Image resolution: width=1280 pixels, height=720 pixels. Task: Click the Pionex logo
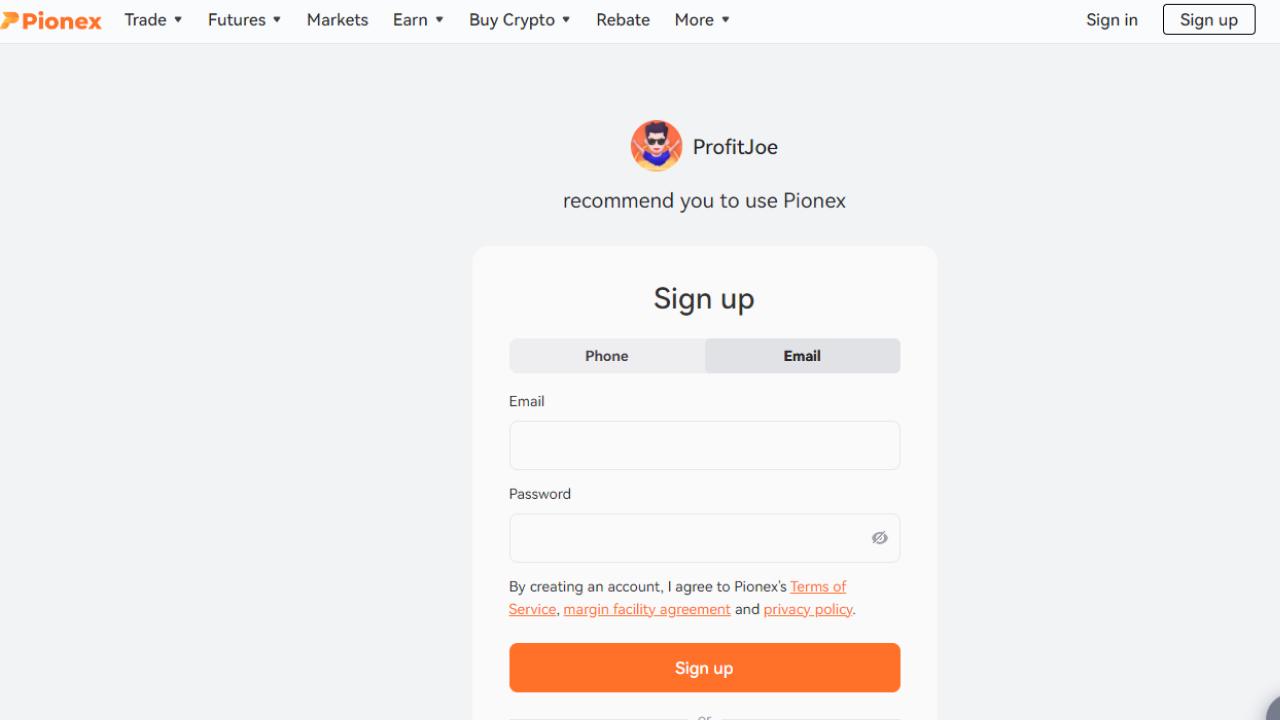pyautogui.click(x=52, y=20)
